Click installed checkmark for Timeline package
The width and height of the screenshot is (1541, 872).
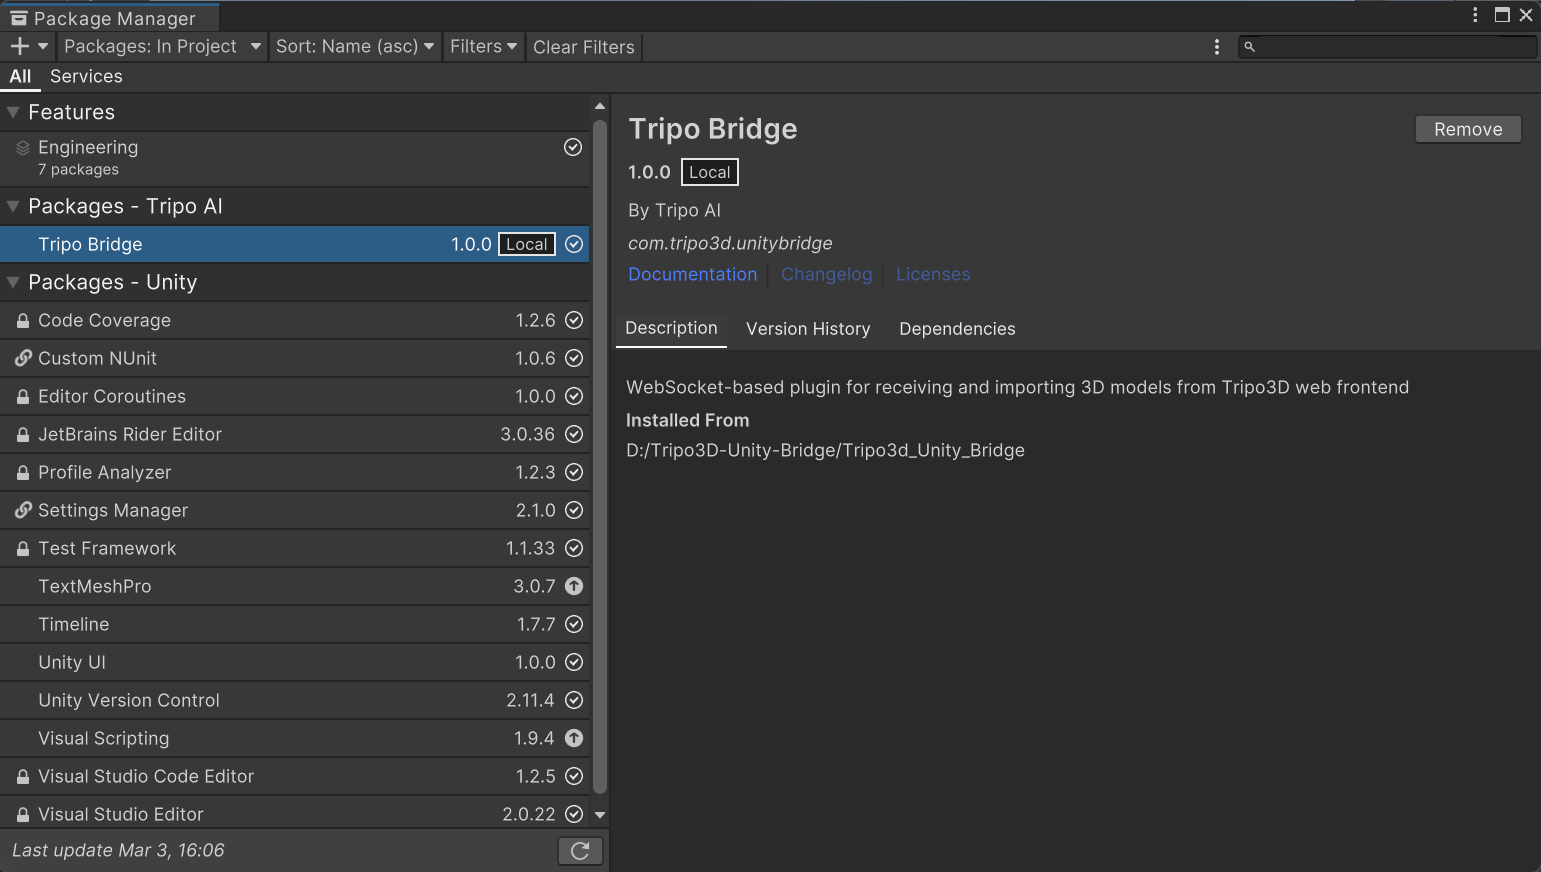tap(574, 624)
